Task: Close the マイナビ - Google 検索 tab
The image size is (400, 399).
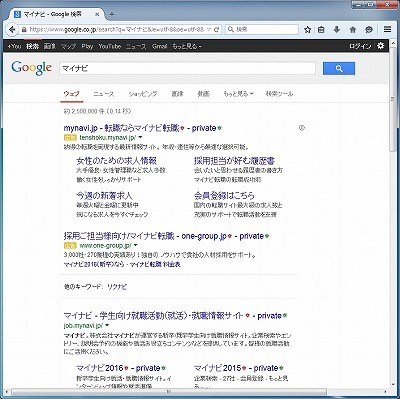Action: (x=97, y=14)
